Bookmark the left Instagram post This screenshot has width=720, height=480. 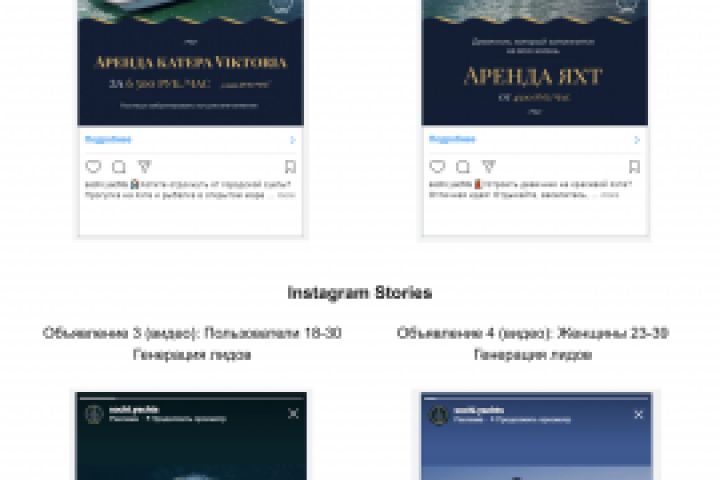tap(290, 166)
